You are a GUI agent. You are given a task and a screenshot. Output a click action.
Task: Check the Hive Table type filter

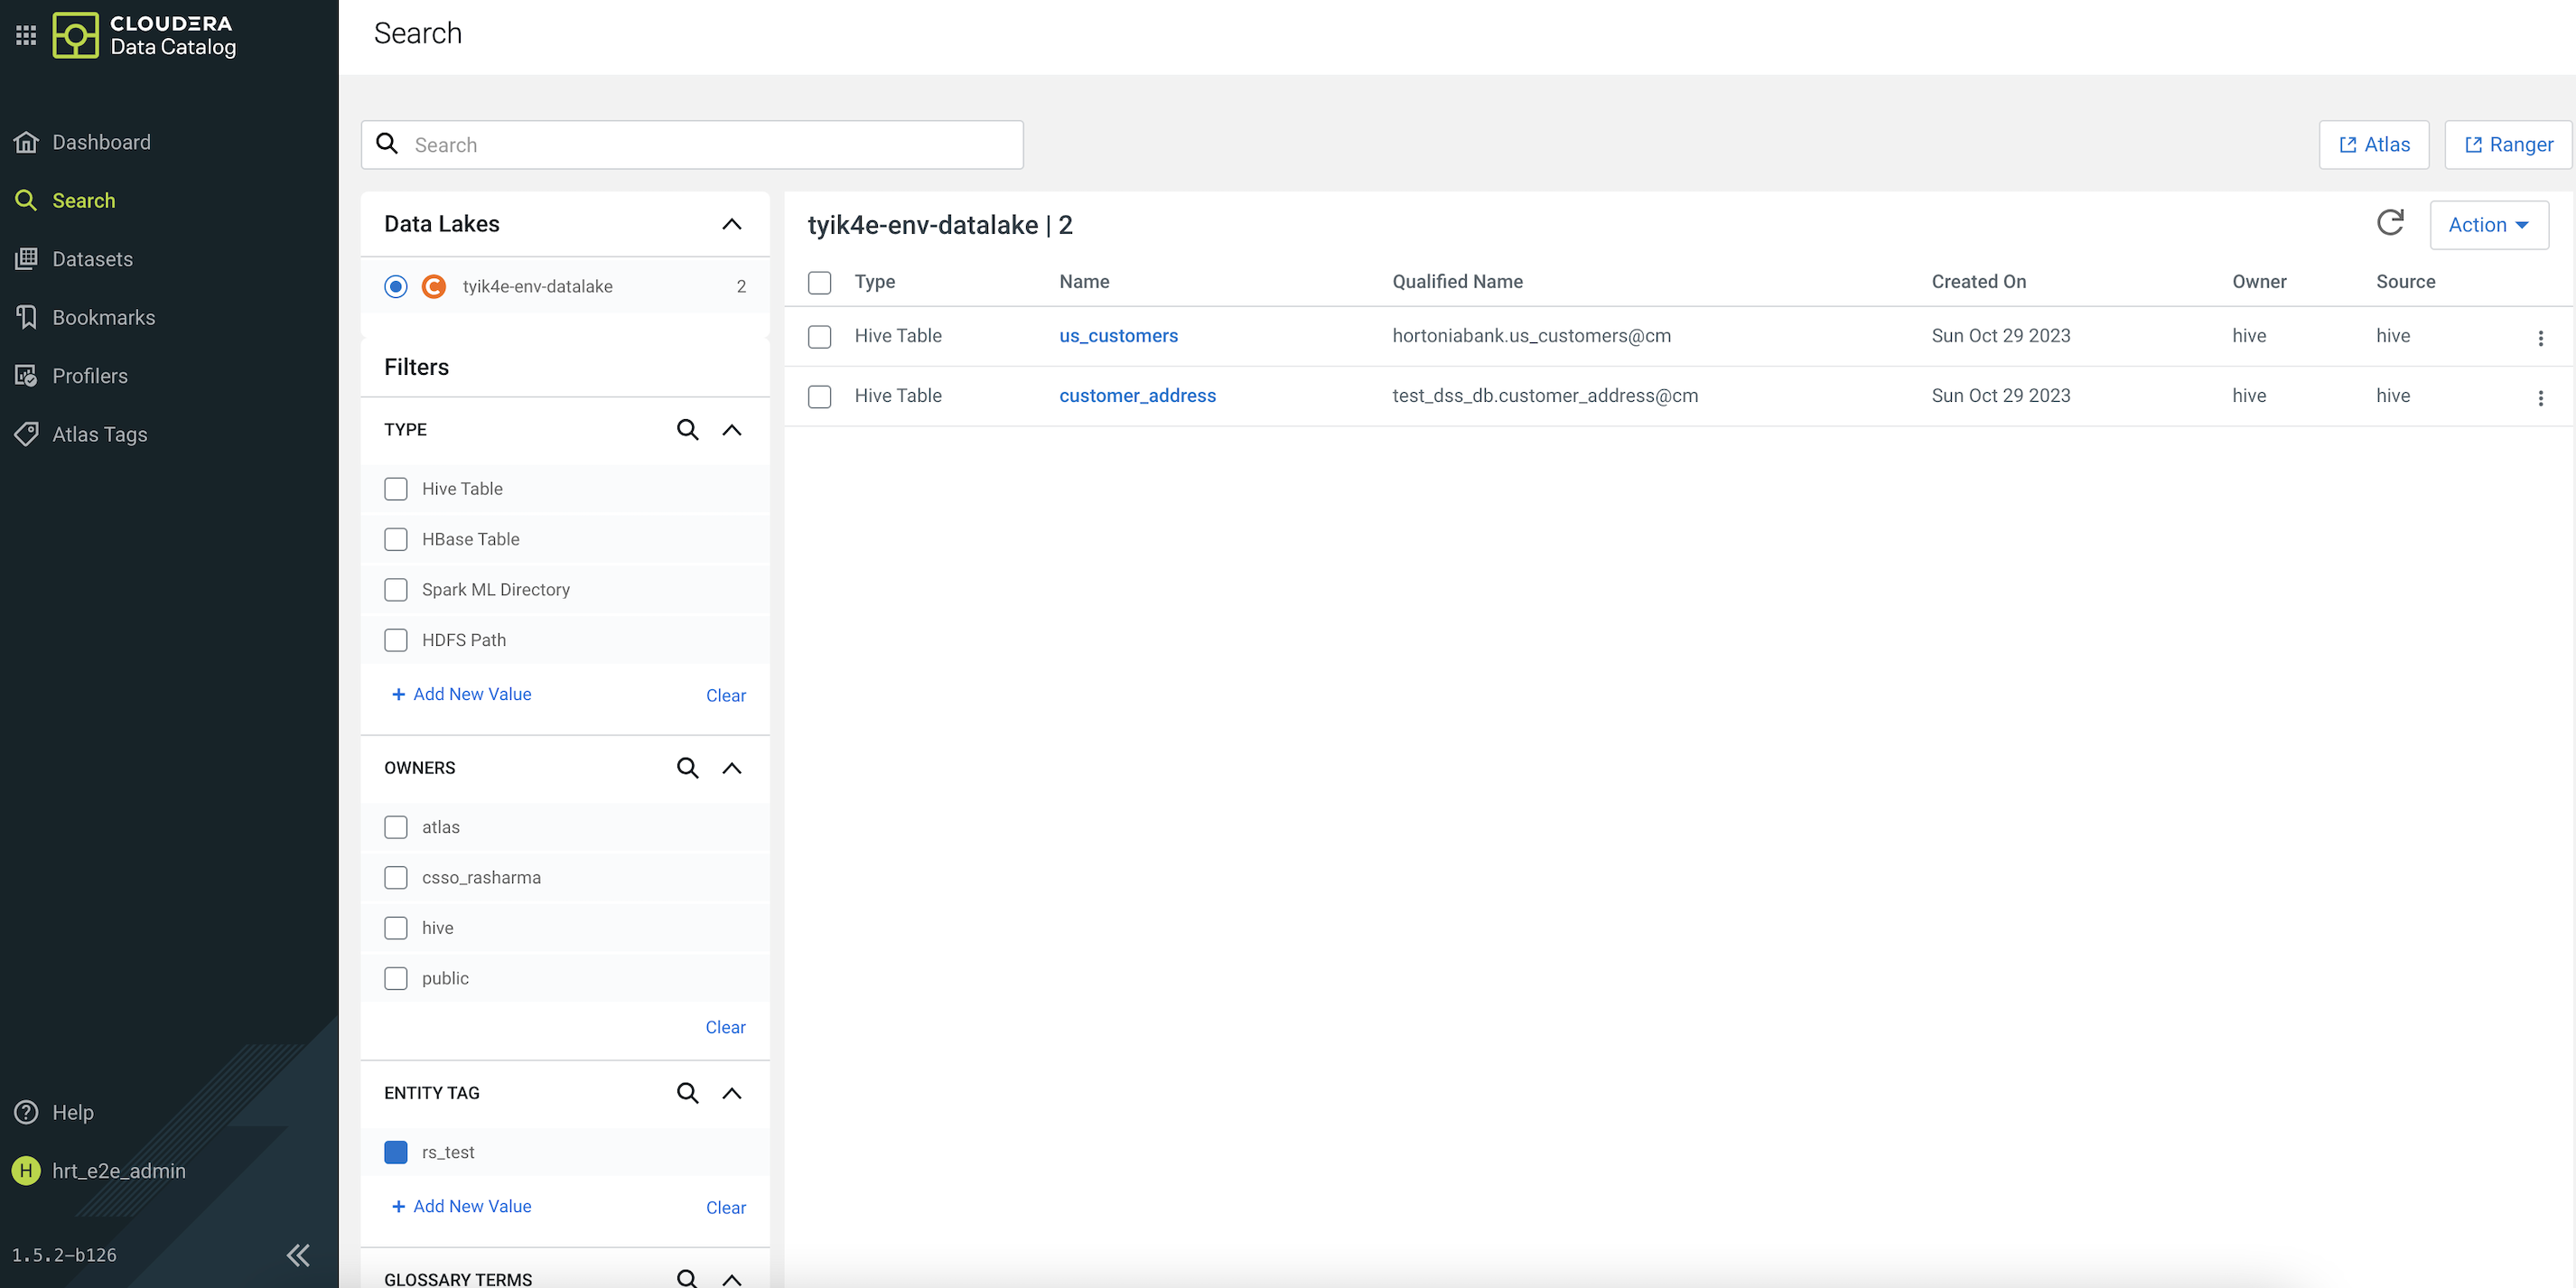pyautogui.click(x=396, y=489)
